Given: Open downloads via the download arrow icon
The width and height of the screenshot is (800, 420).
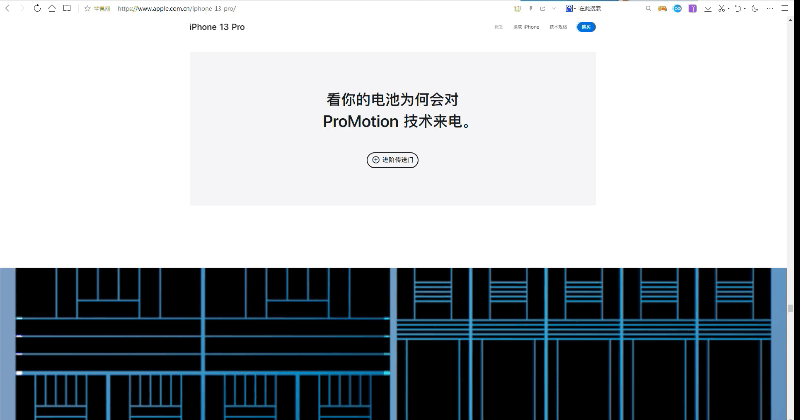Looking at the screenshot, I should [x=708, y=8].
